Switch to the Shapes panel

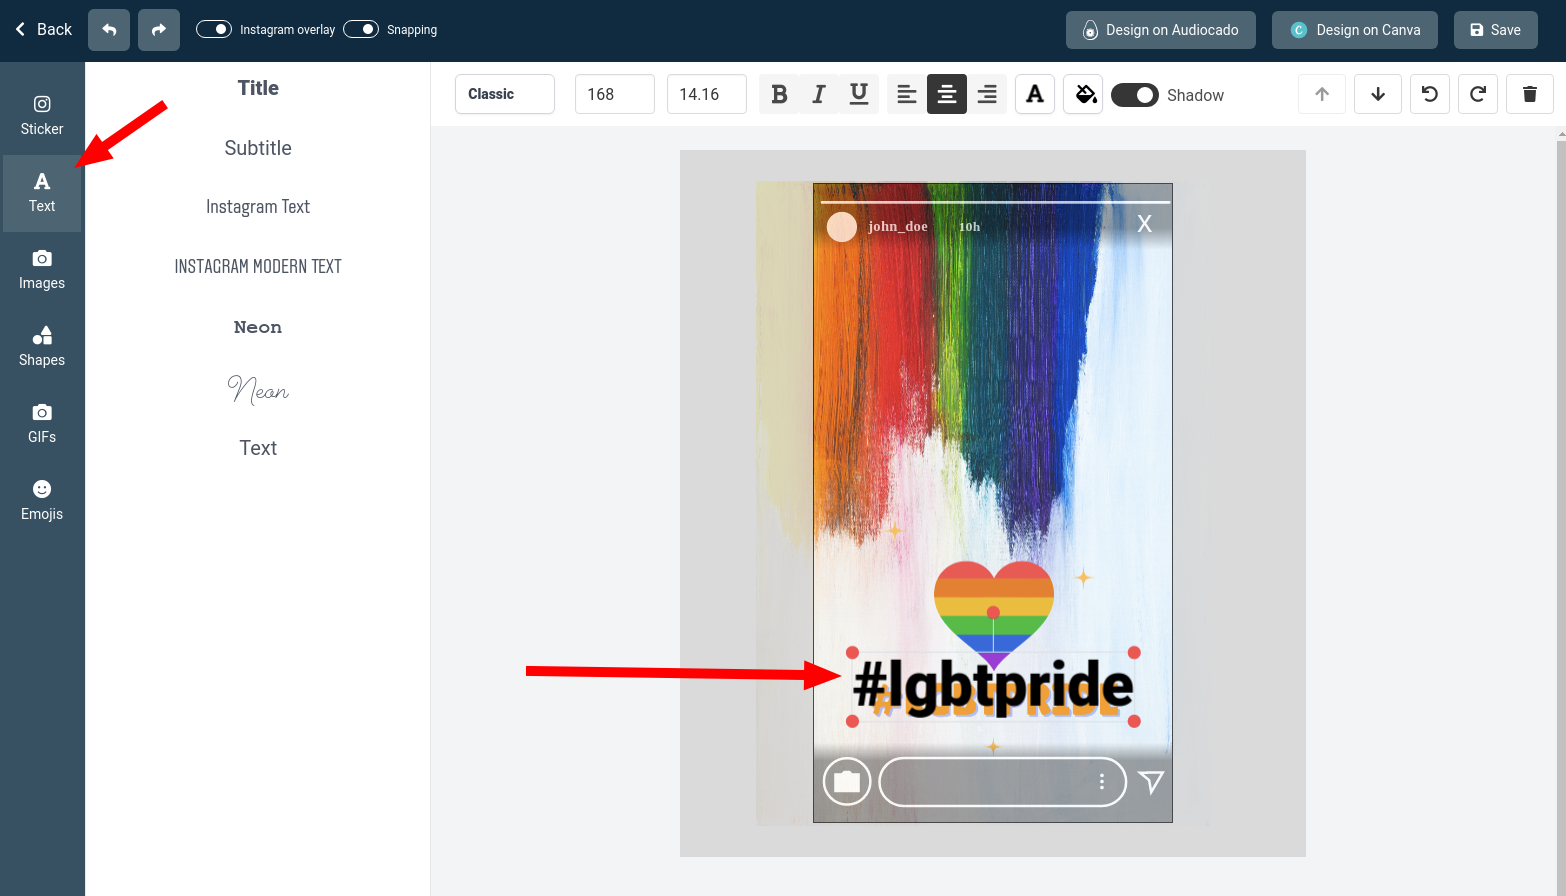point(42,347)
